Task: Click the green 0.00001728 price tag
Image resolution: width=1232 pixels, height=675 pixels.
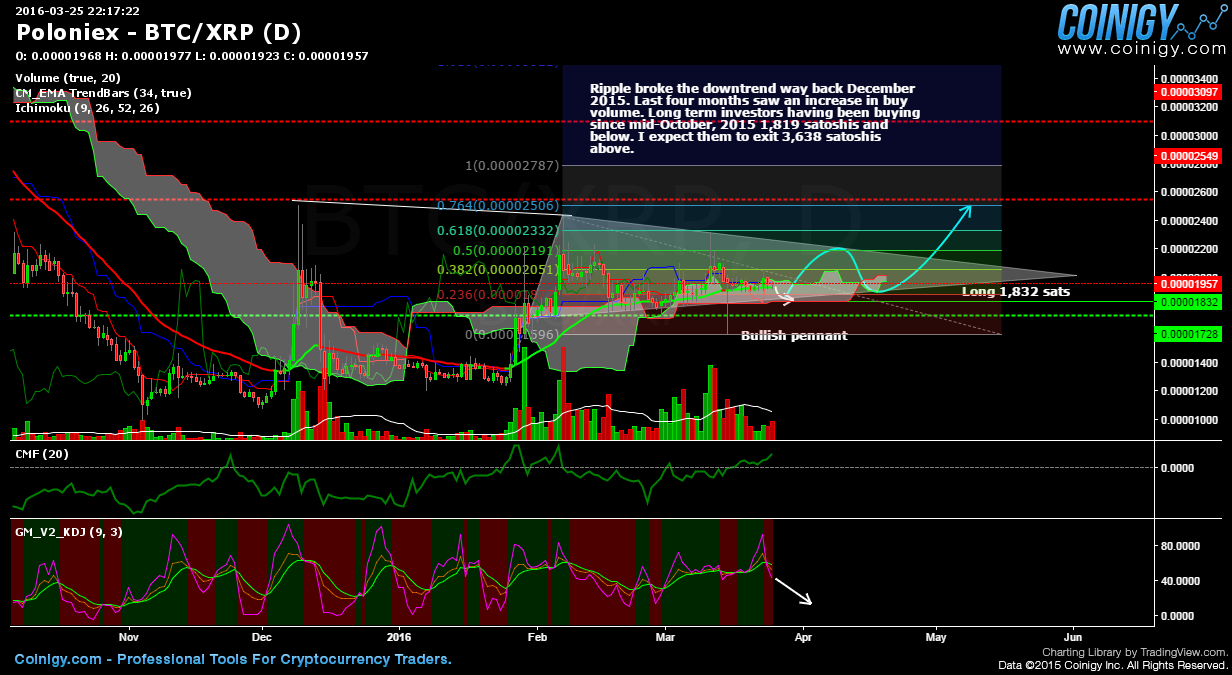Action: pyautogui.click(x=1187, y=332)
